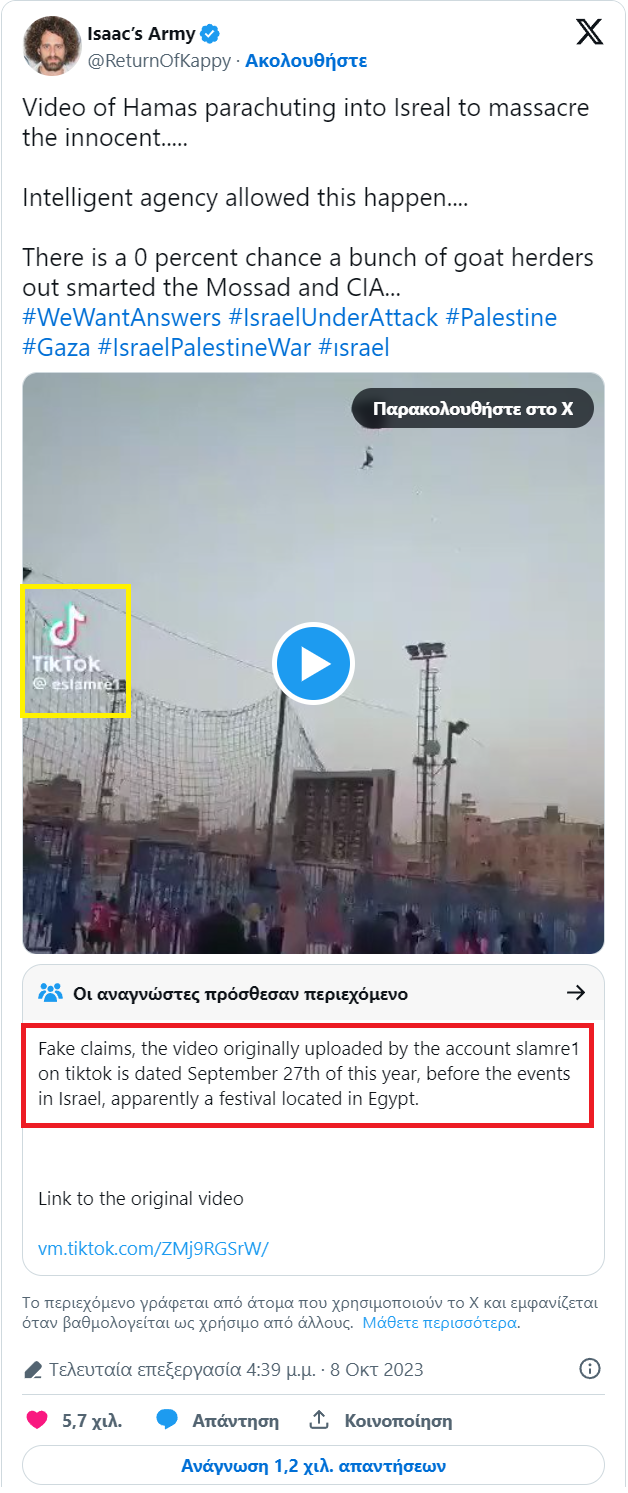Click Ανάγνωση 1,2 χιλ. απαντήσεων button

[x=313, y=1466]
